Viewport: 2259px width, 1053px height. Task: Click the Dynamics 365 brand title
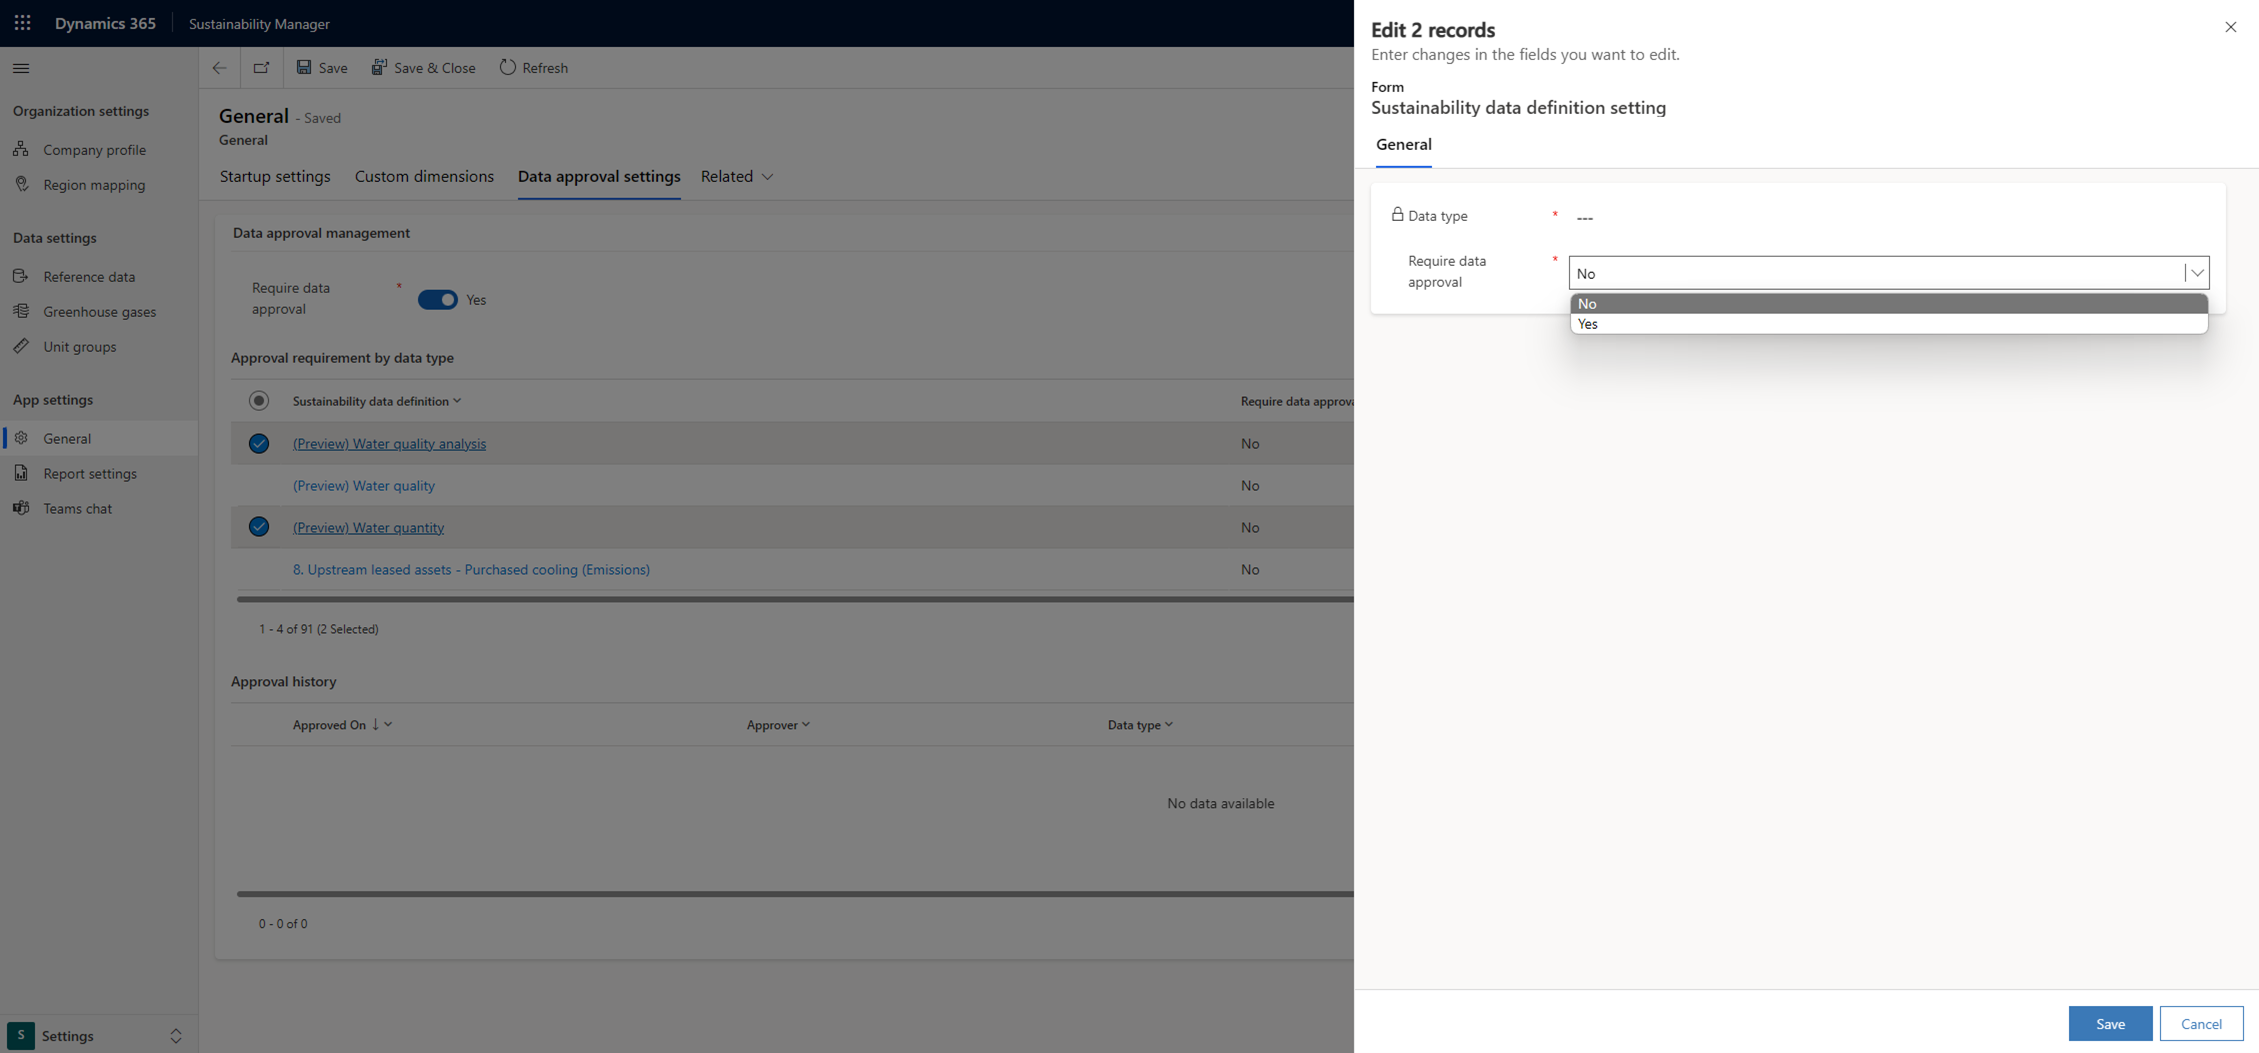coord(105,23)
